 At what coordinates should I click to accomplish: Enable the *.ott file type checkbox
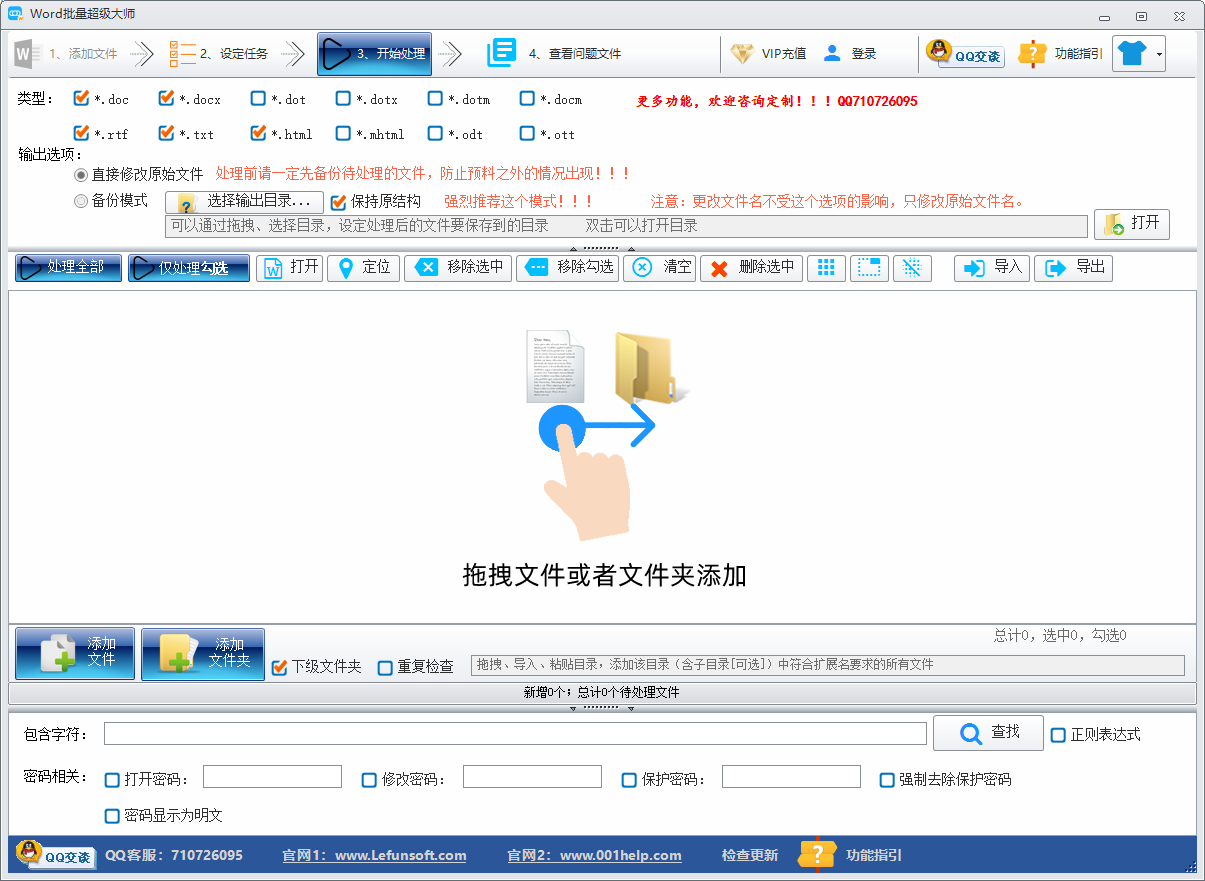pos(527,133)
